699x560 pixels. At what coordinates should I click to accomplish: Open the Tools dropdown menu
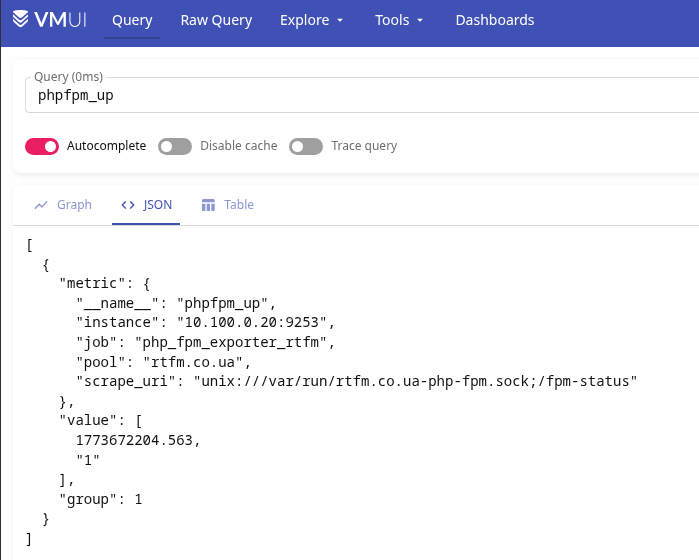399,20
